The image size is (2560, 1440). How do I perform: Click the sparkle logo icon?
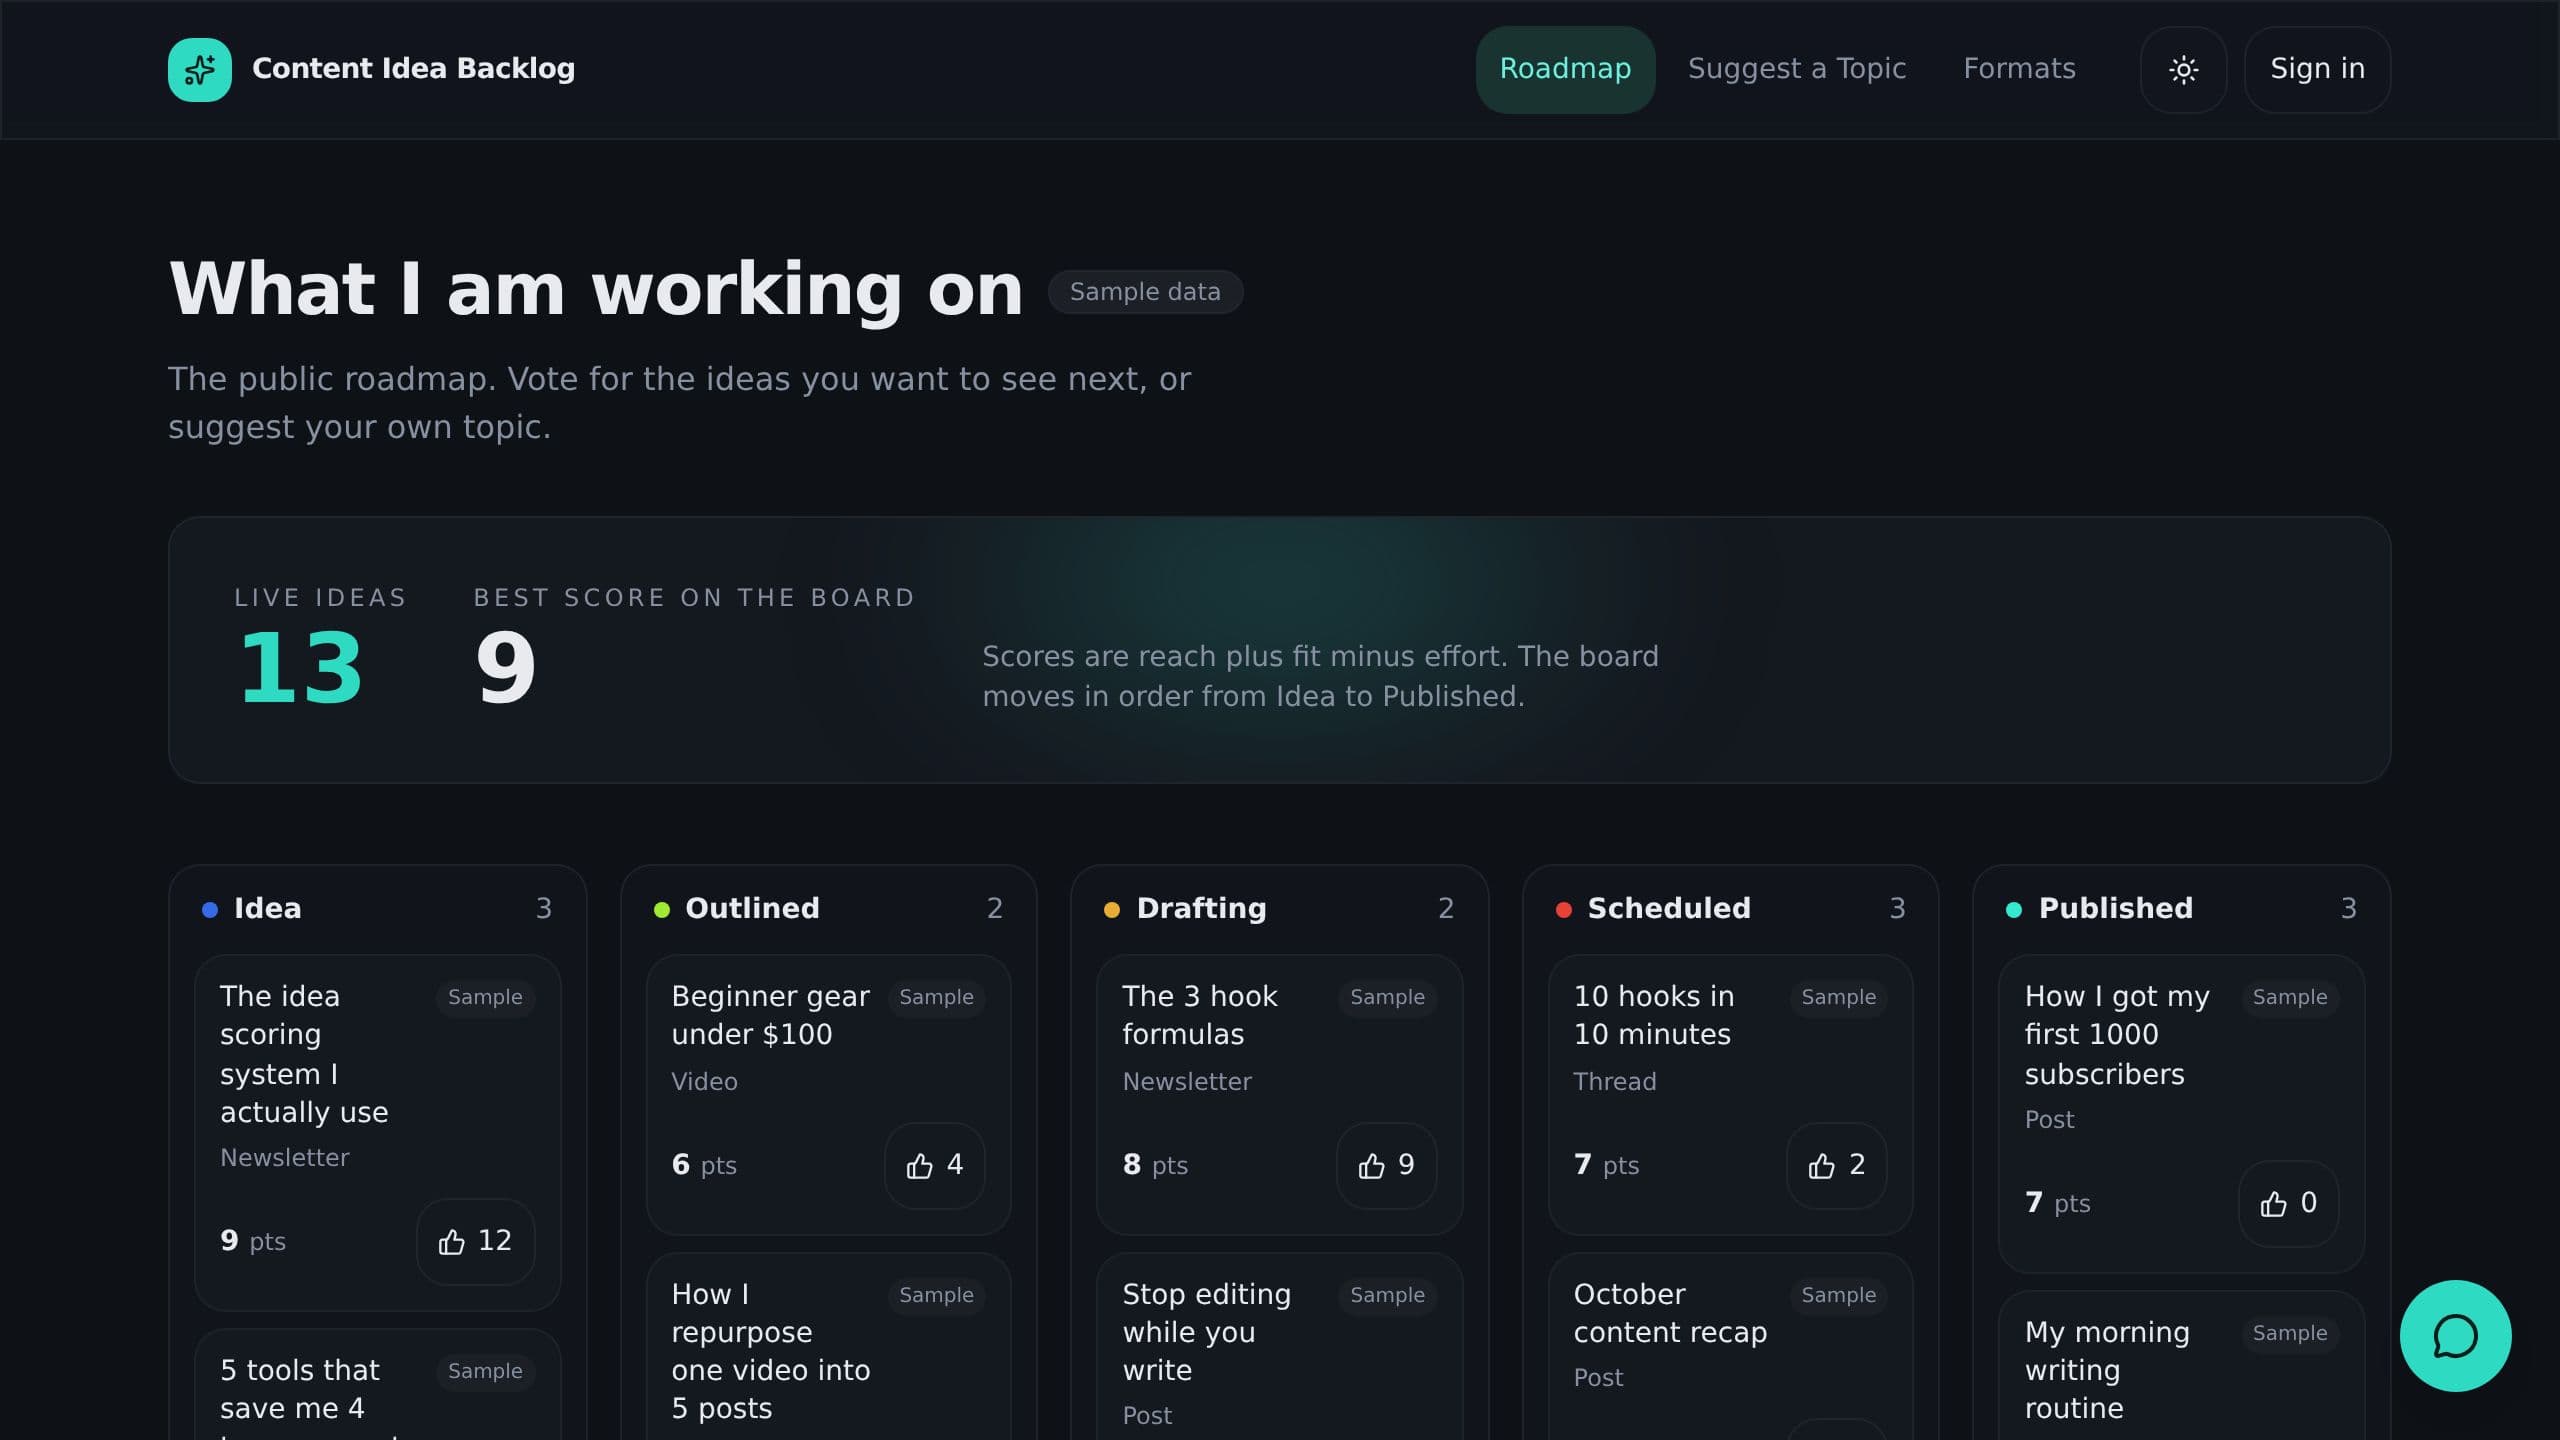pyautogui.click(x=199, y=69)
